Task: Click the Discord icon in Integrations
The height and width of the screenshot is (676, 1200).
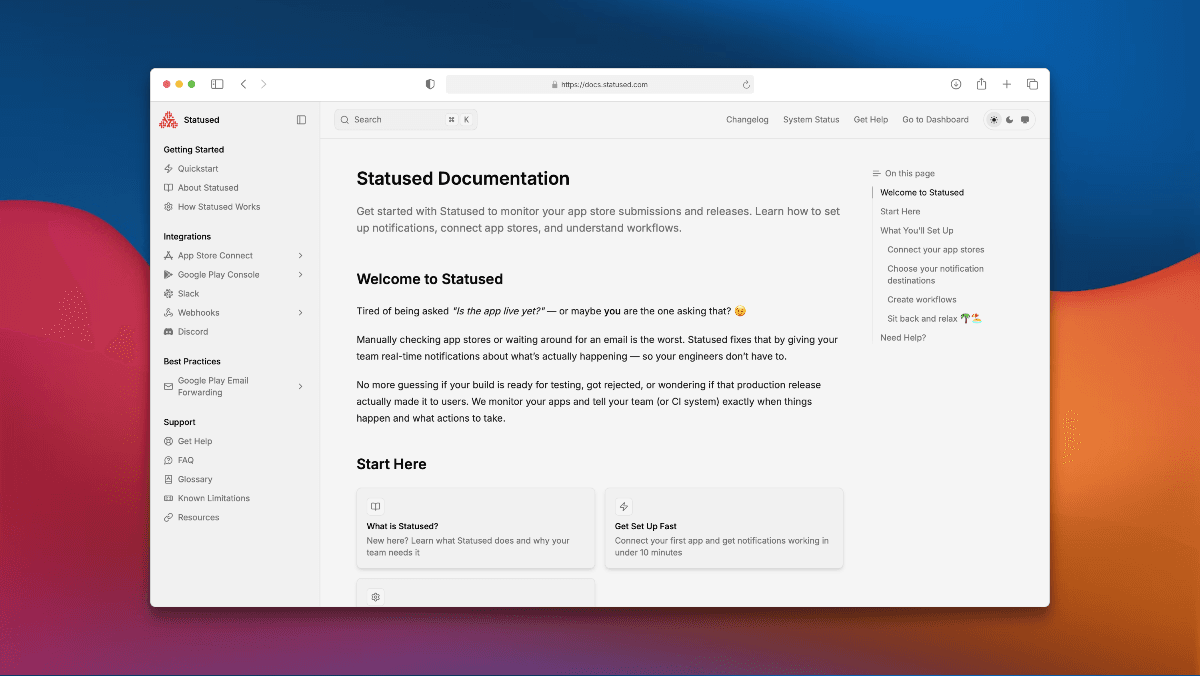Action: (x=167, y=331)
